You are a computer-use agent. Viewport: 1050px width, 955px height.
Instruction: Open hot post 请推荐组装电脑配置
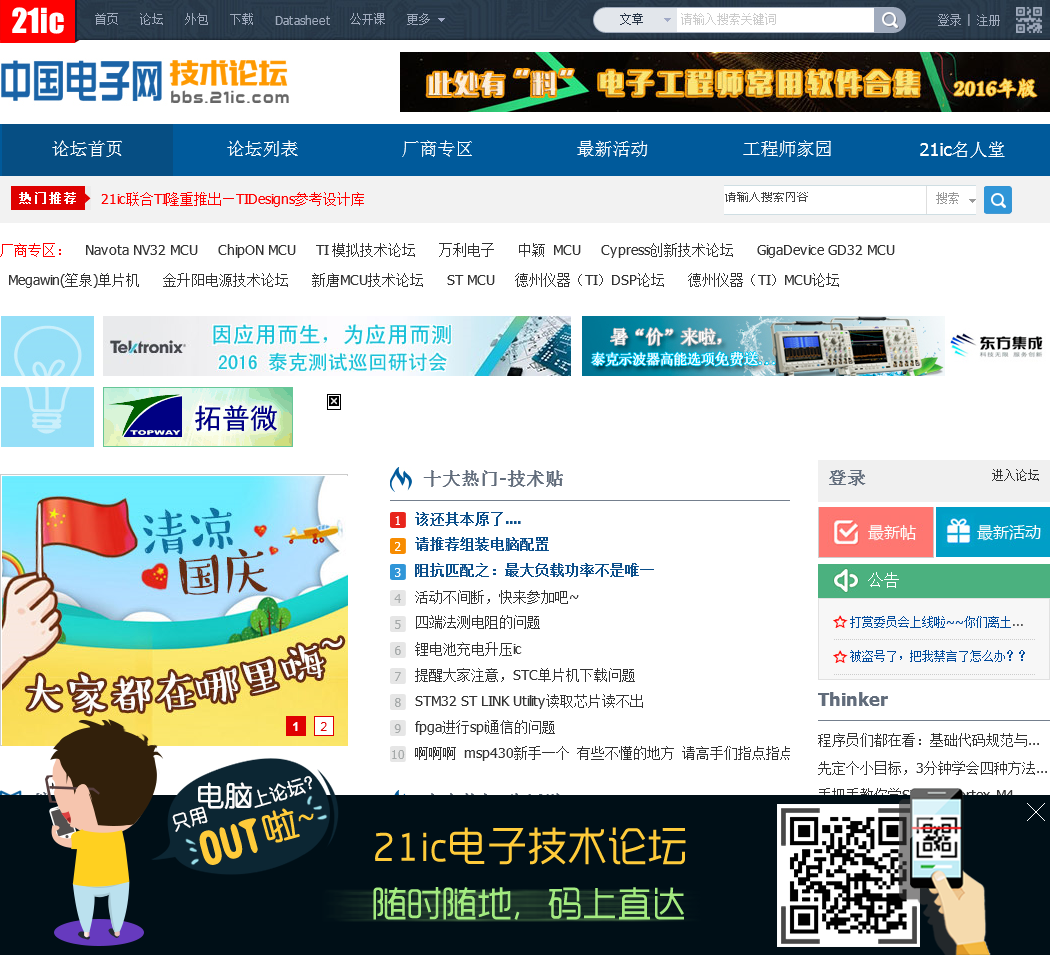tap(481, 545)
